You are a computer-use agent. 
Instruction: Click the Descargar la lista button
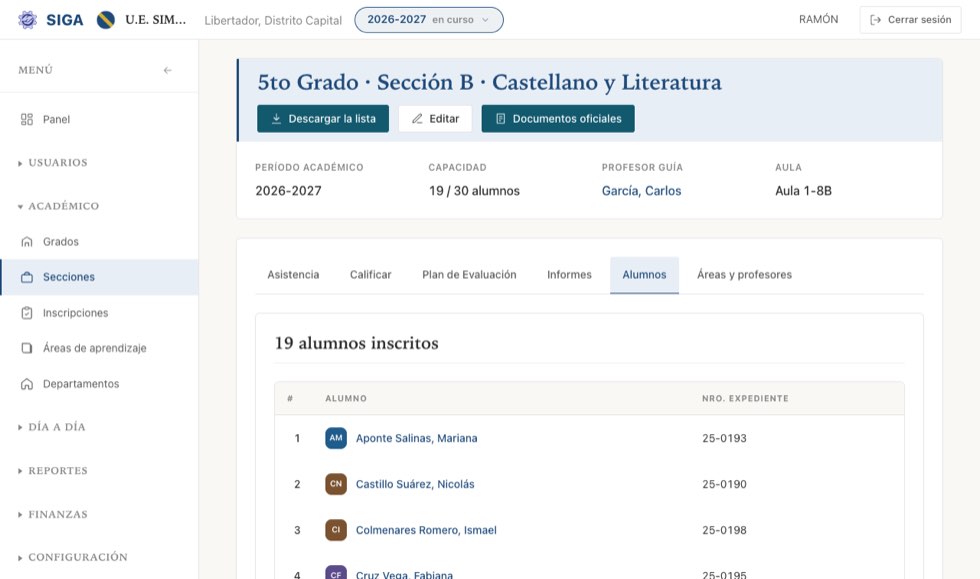pyautogui.click(x=323, y=119)
